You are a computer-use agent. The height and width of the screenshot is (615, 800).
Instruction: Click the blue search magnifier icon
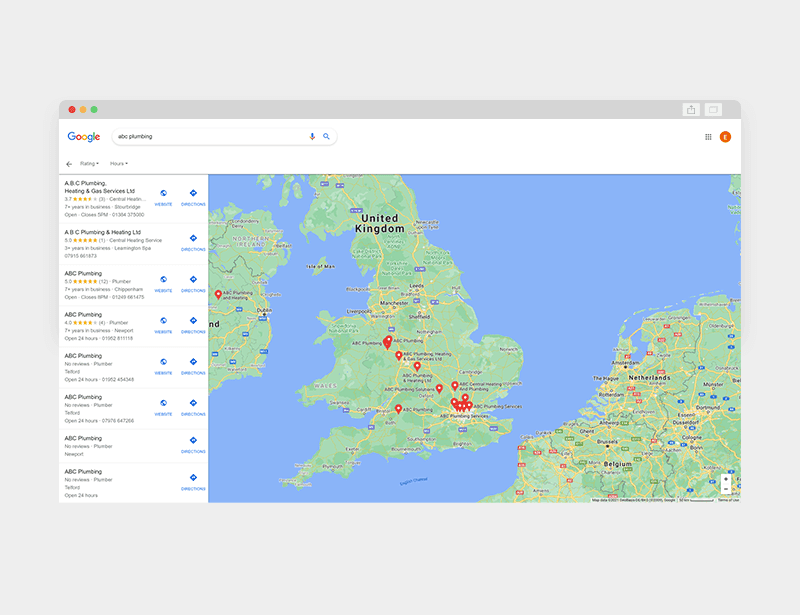[326, 136]
